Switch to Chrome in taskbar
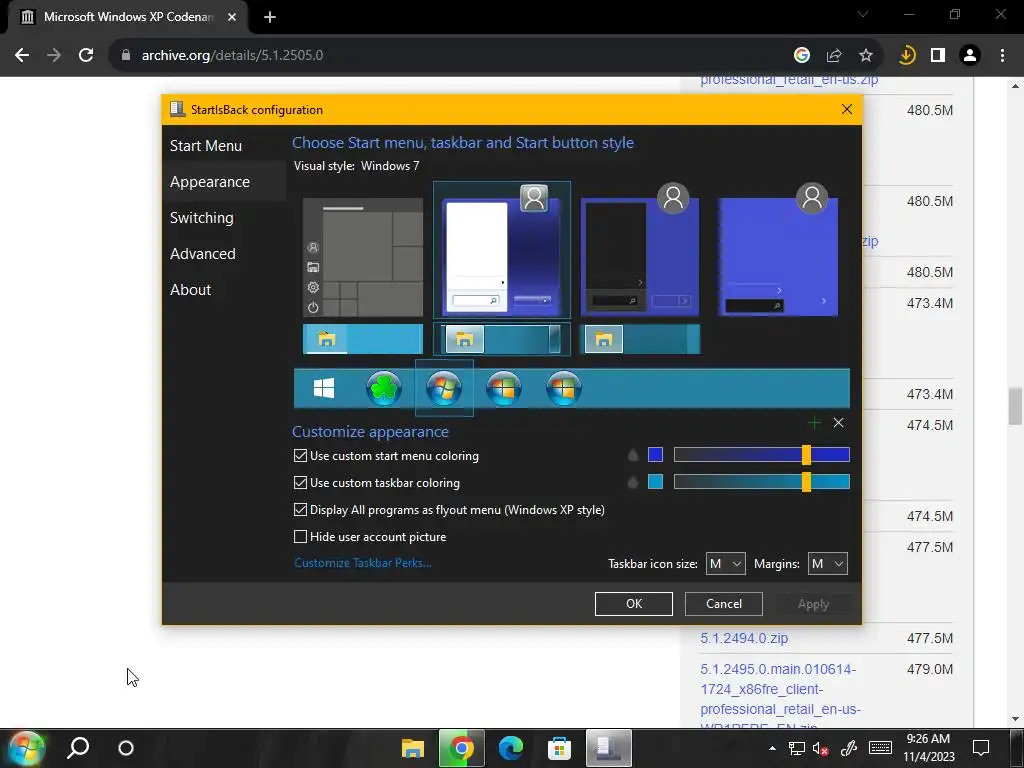The width and height of the screenshot is (1024, 768). pyautogui.click(x=462, y=748)
